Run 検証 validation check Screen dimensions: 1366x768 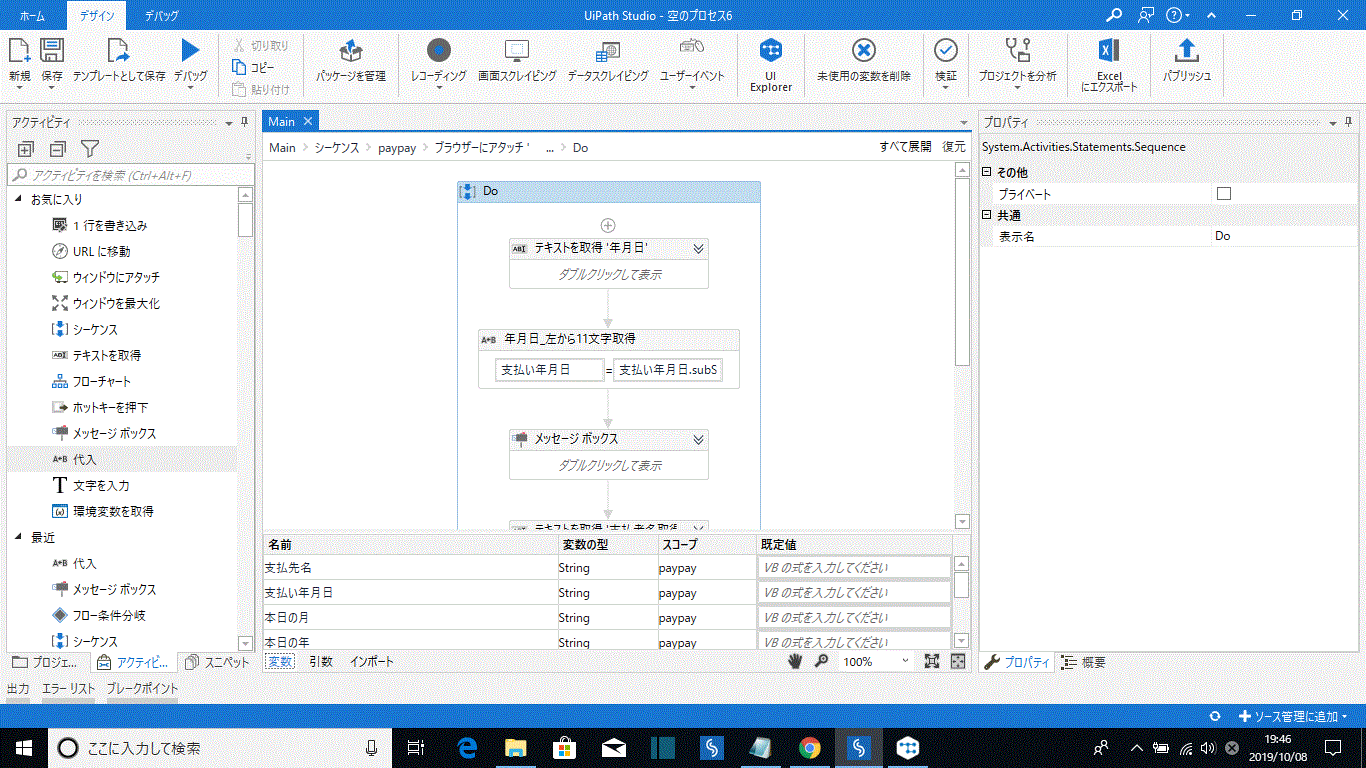click(x=946, y=50)
